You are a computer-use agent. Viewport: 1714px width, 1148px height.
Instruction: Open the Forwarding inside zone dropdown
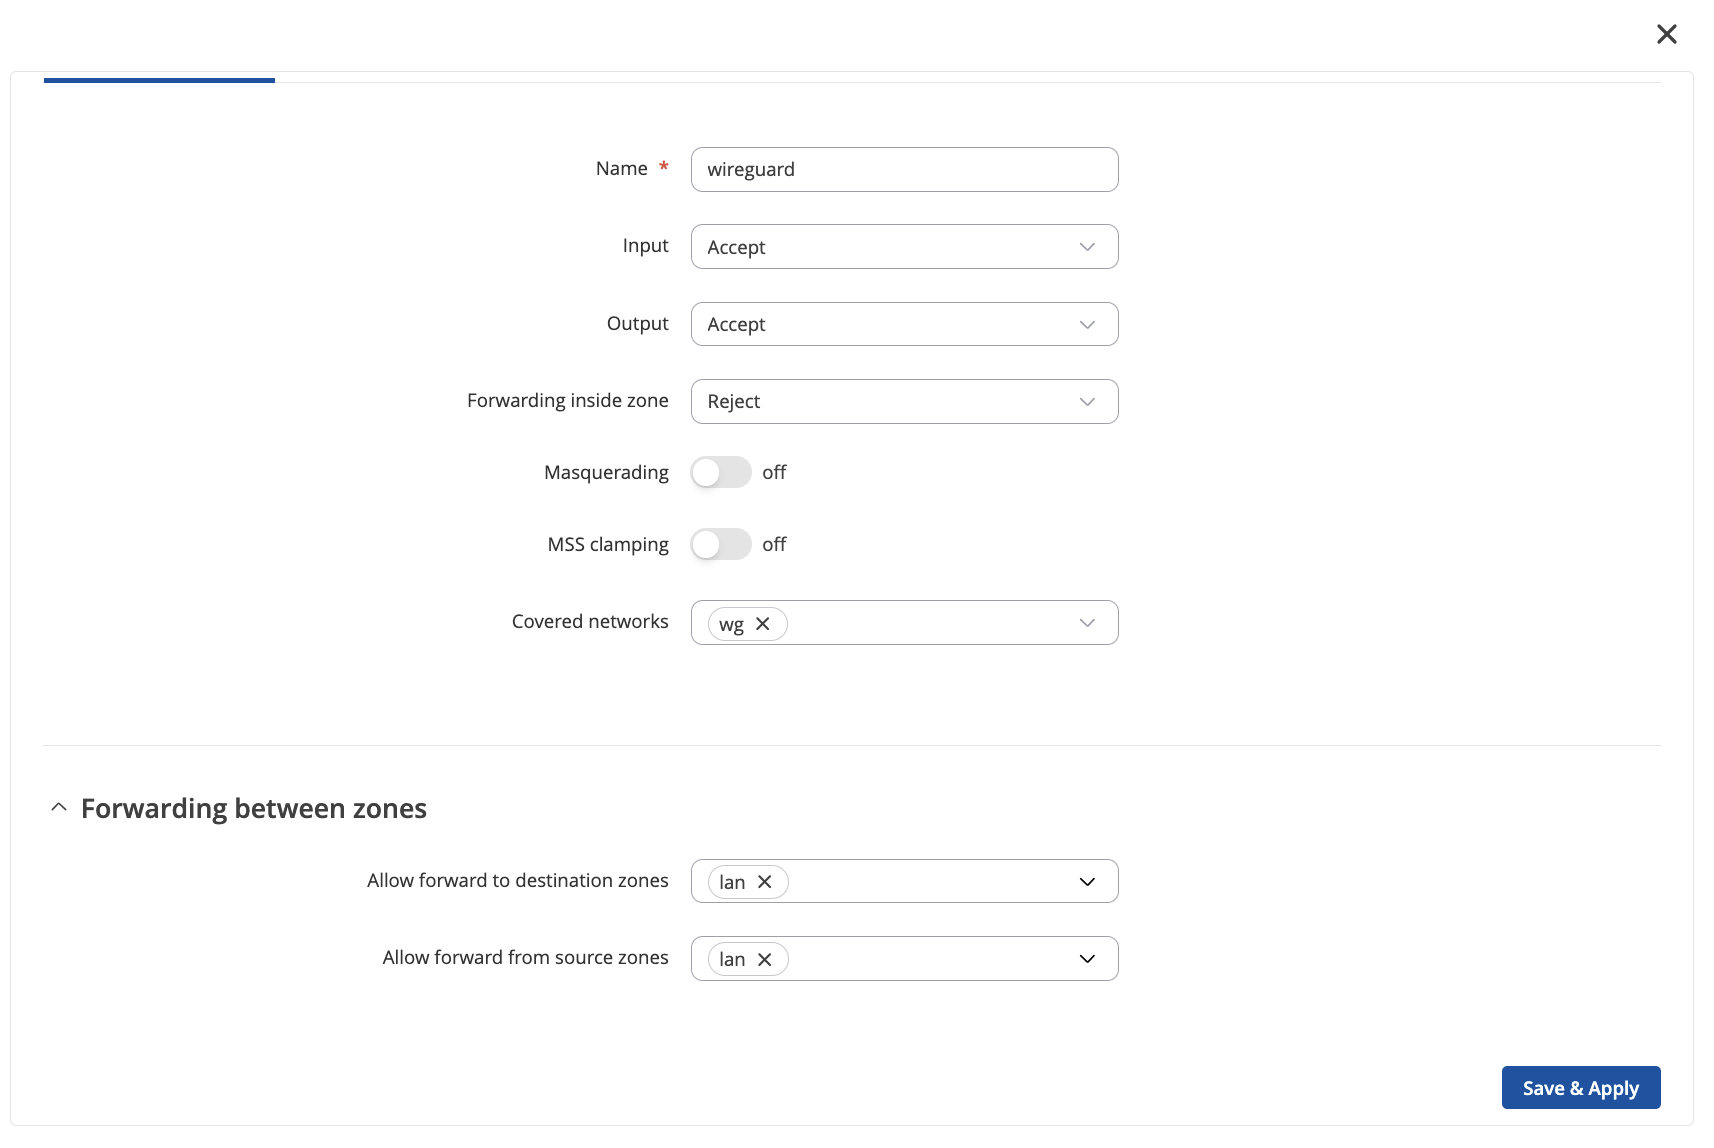(x=904, y=401)
